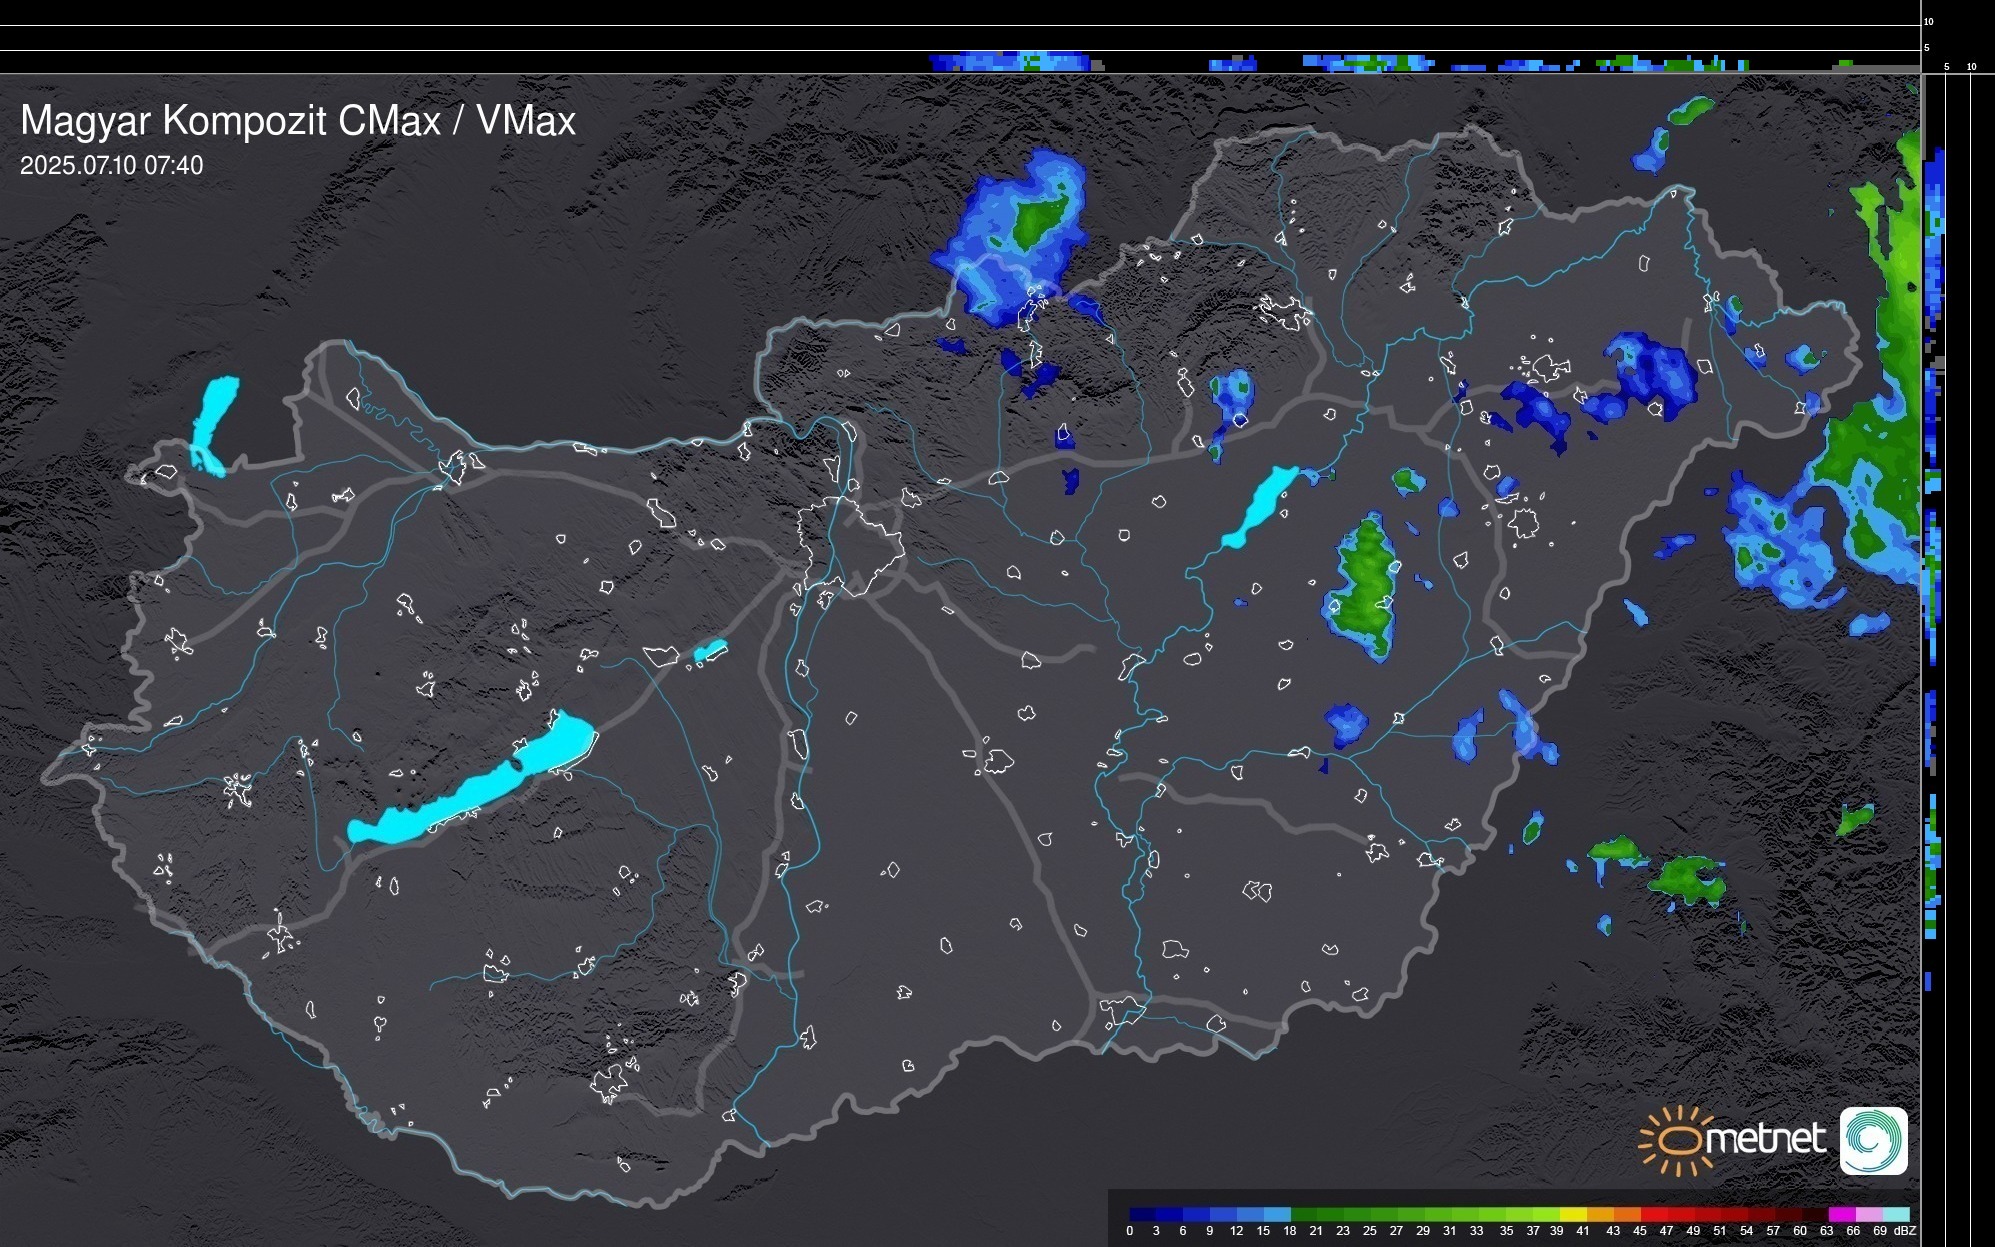This screenshot has height=1247, width=1995.
Task: Select the light cyan 69 dBZ legend swatch
Action: 1895,1215
